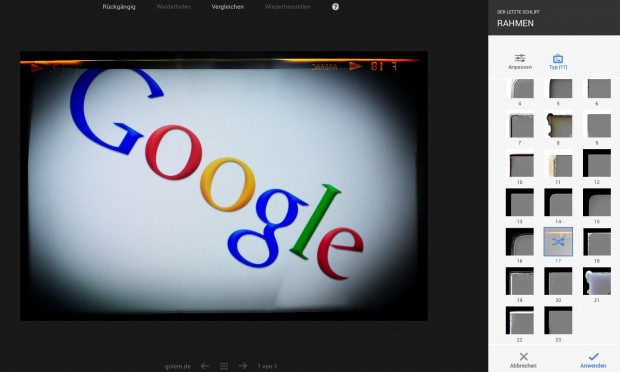Pick frame thumbnail 23

click(x=558, y=320)
